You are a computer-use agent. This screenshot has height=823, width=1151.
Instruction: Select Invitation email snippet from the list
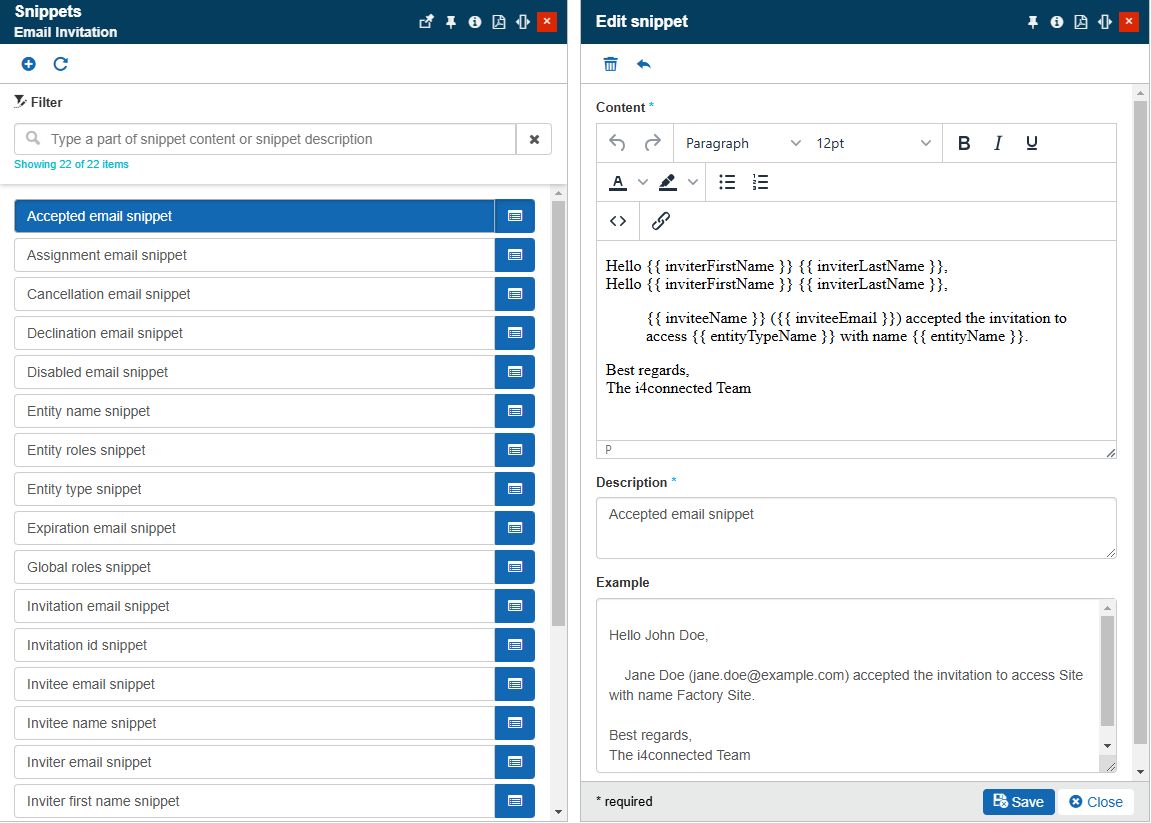pos(254,606)
